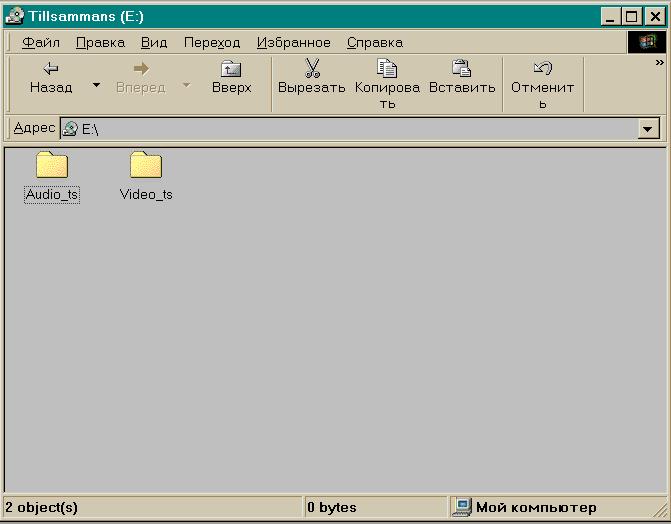Click the Назад back arrow button

pyautogui.click(x=51, y=77)
